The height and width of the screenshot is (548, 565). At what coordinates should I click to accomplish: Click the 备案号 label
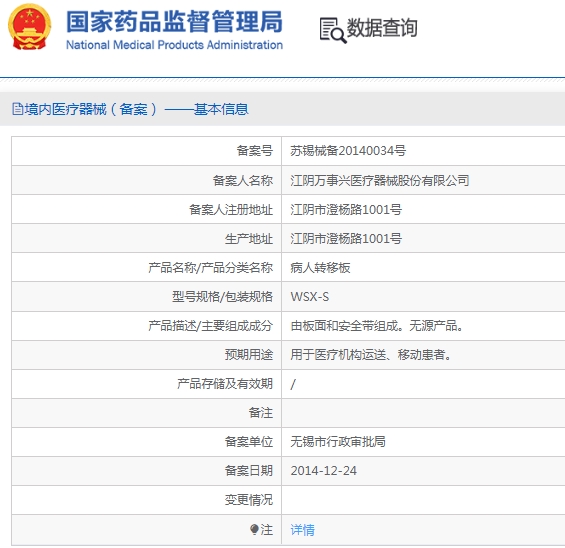(254, 151)
